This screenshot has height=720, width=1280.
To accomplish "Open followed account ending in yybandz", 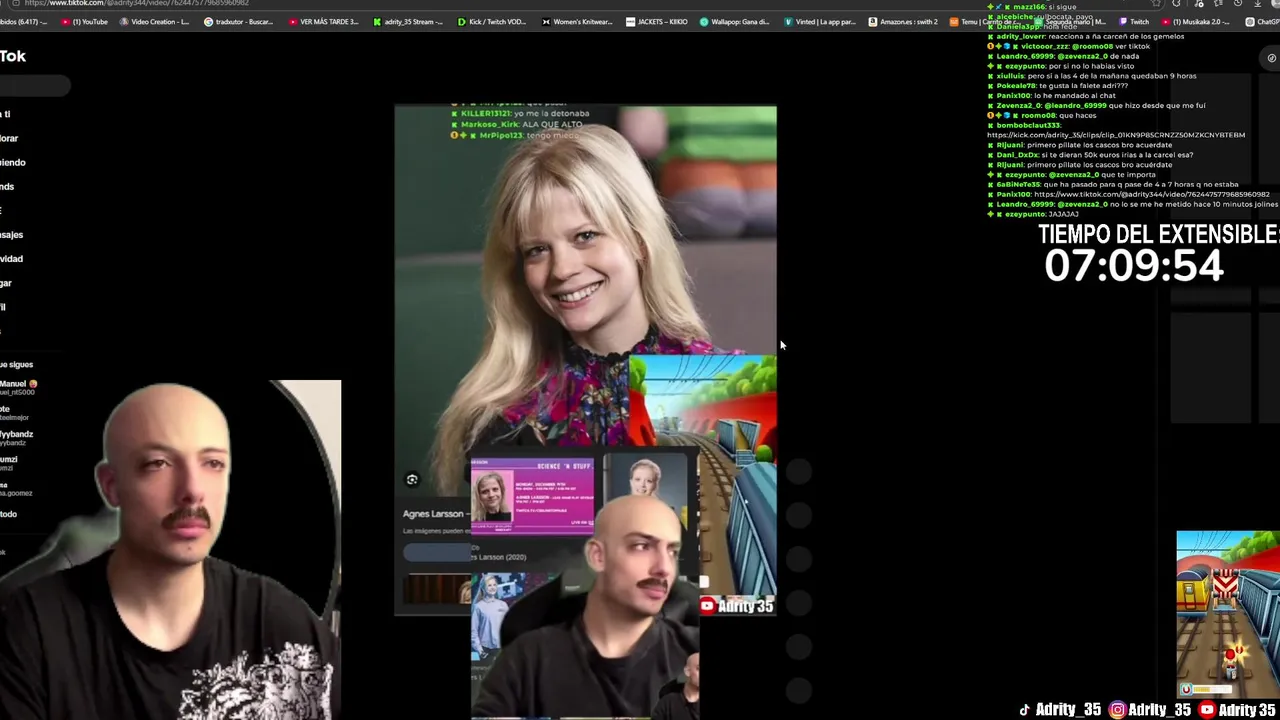I will tap(17, 438).
